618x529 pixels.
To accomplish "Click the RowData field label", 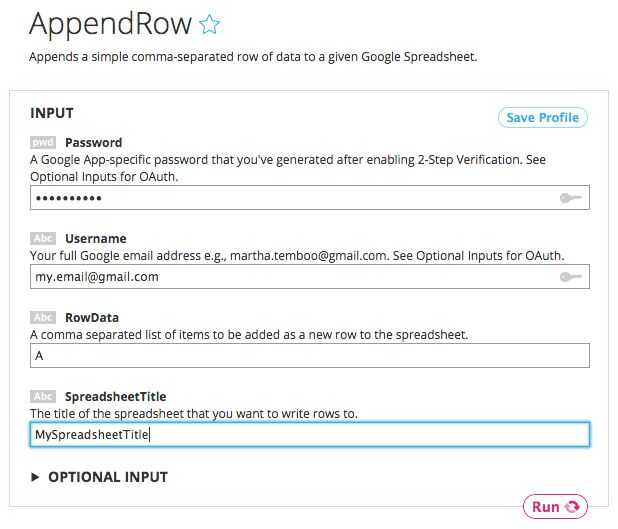I will pos(92,318).
